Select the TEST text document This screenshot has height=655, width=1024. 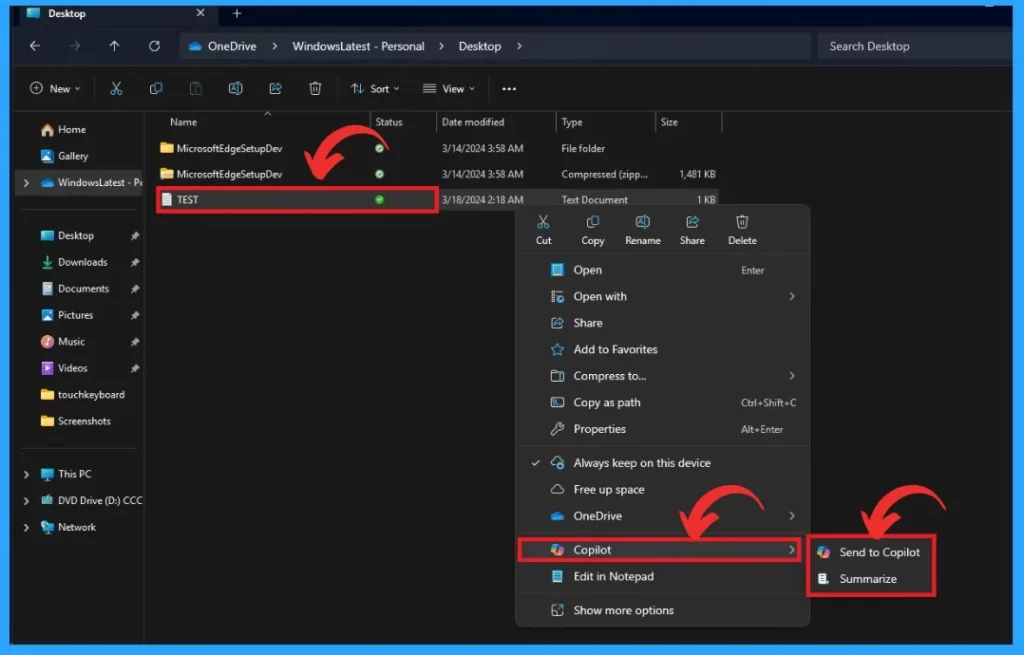pos(438,200)
